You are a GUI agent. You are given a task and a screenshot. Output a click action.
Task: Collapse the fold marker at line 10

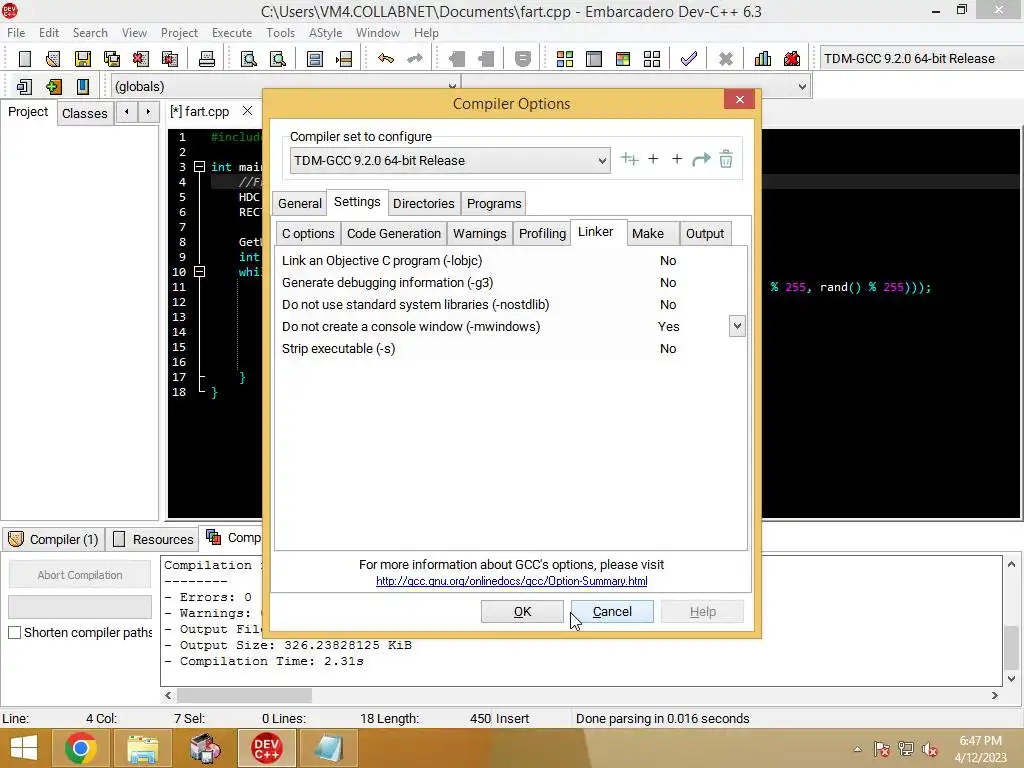[200, 272]
